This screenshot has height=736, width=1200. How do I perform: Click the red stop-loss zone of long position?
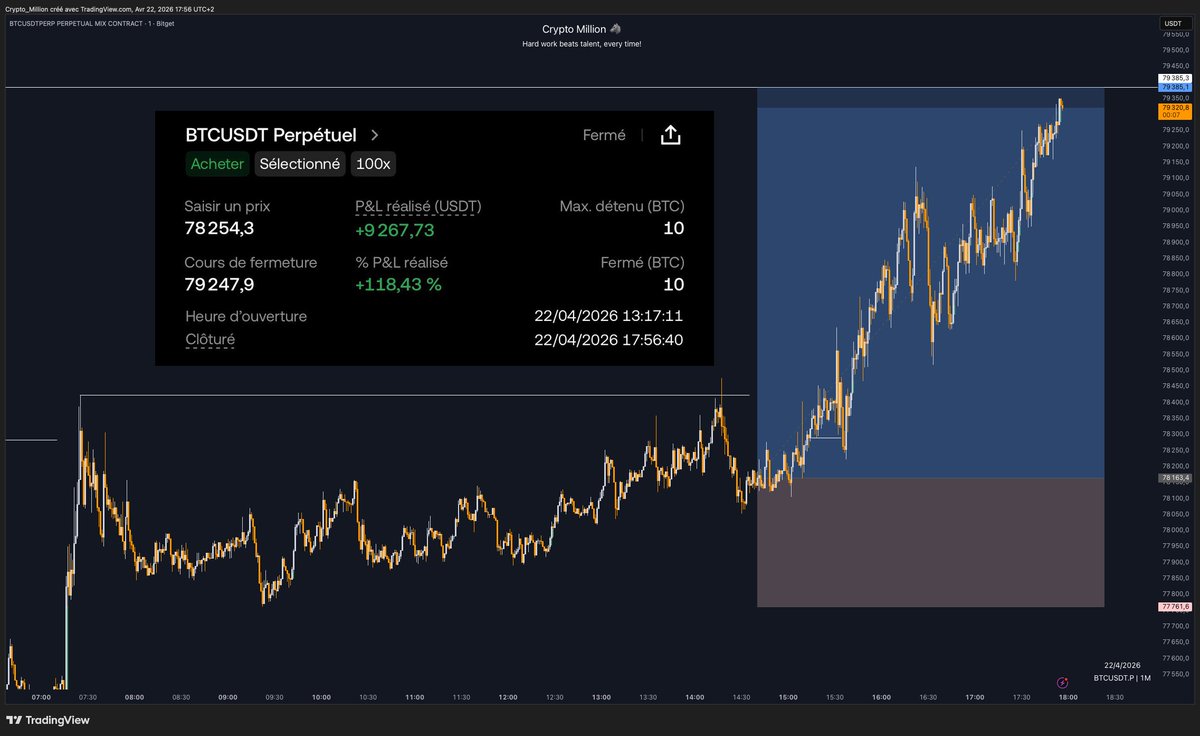tap(930, 542)
